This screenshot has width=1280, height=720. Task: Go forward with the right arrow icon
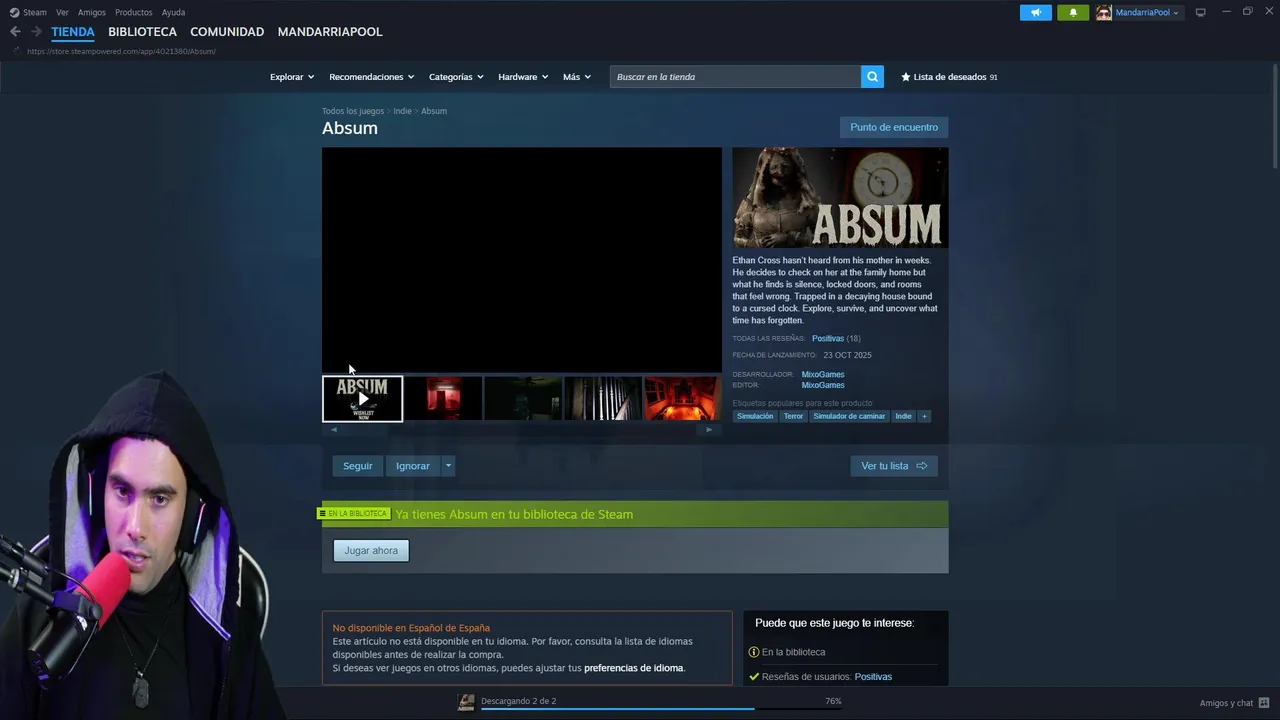[x=36, y=32]
